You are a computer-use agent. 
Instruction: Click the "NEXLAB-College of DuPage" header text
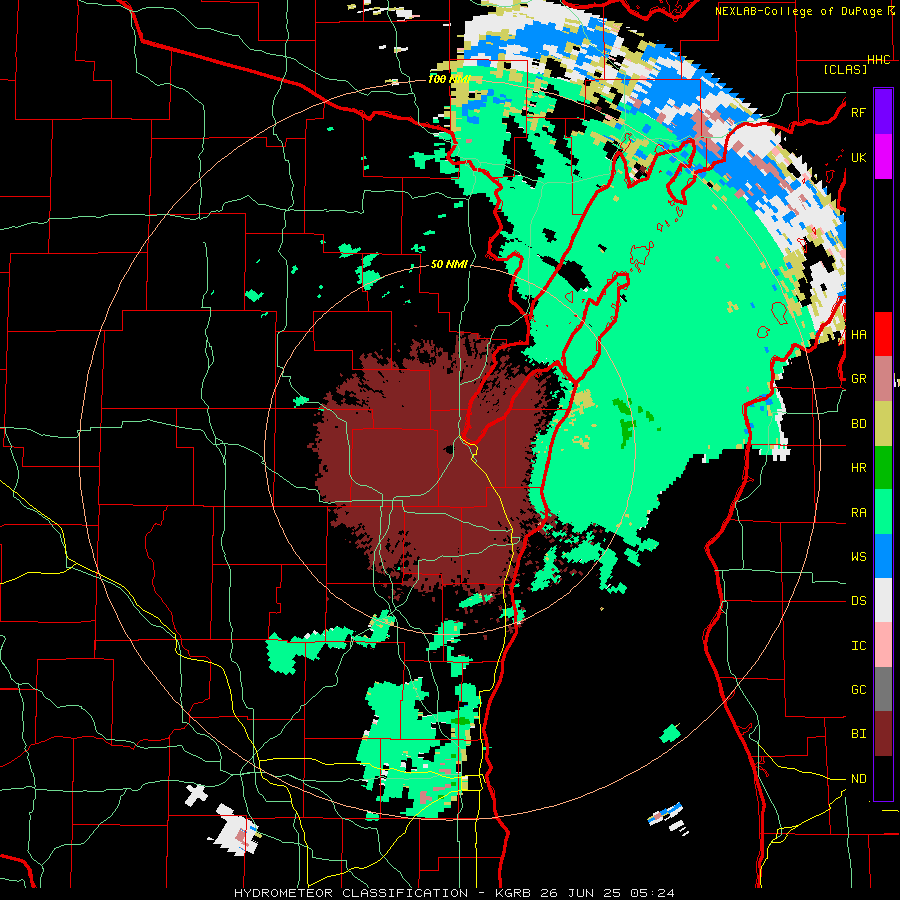[x=798, y=11]
